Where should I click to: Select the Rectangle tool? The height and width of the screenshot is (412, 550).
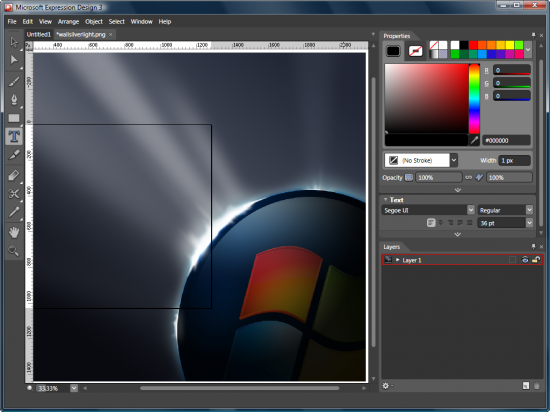click(14, 118)
